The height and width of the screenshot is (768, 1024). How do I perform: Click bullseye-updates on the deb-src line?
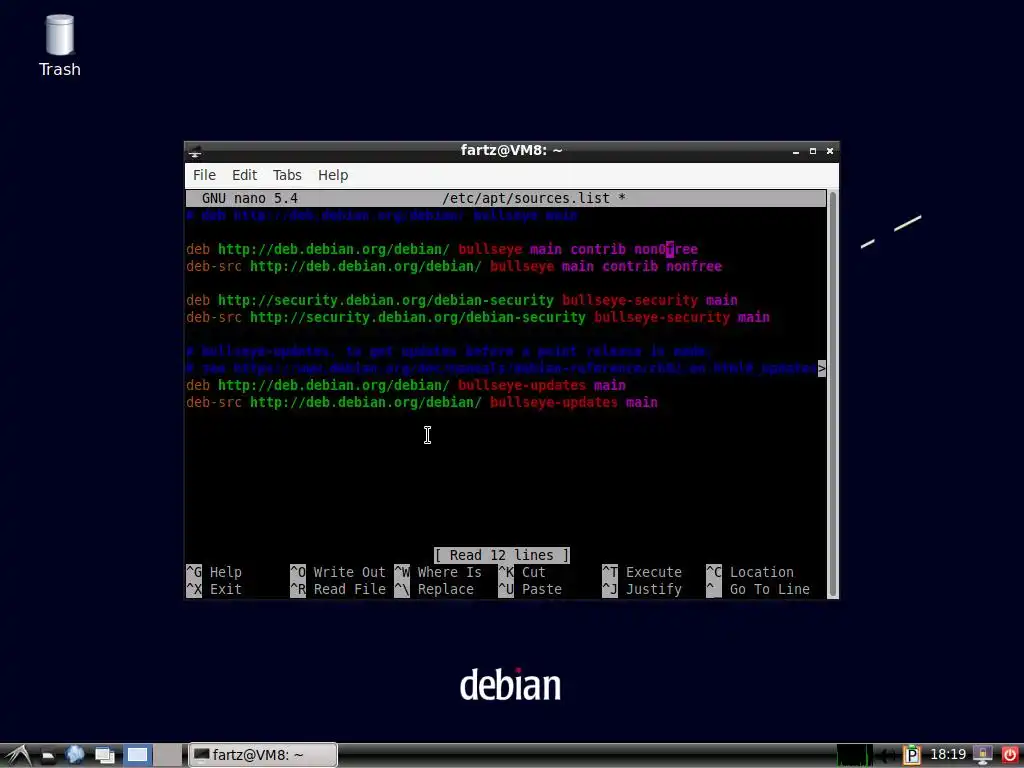[554, 402]
